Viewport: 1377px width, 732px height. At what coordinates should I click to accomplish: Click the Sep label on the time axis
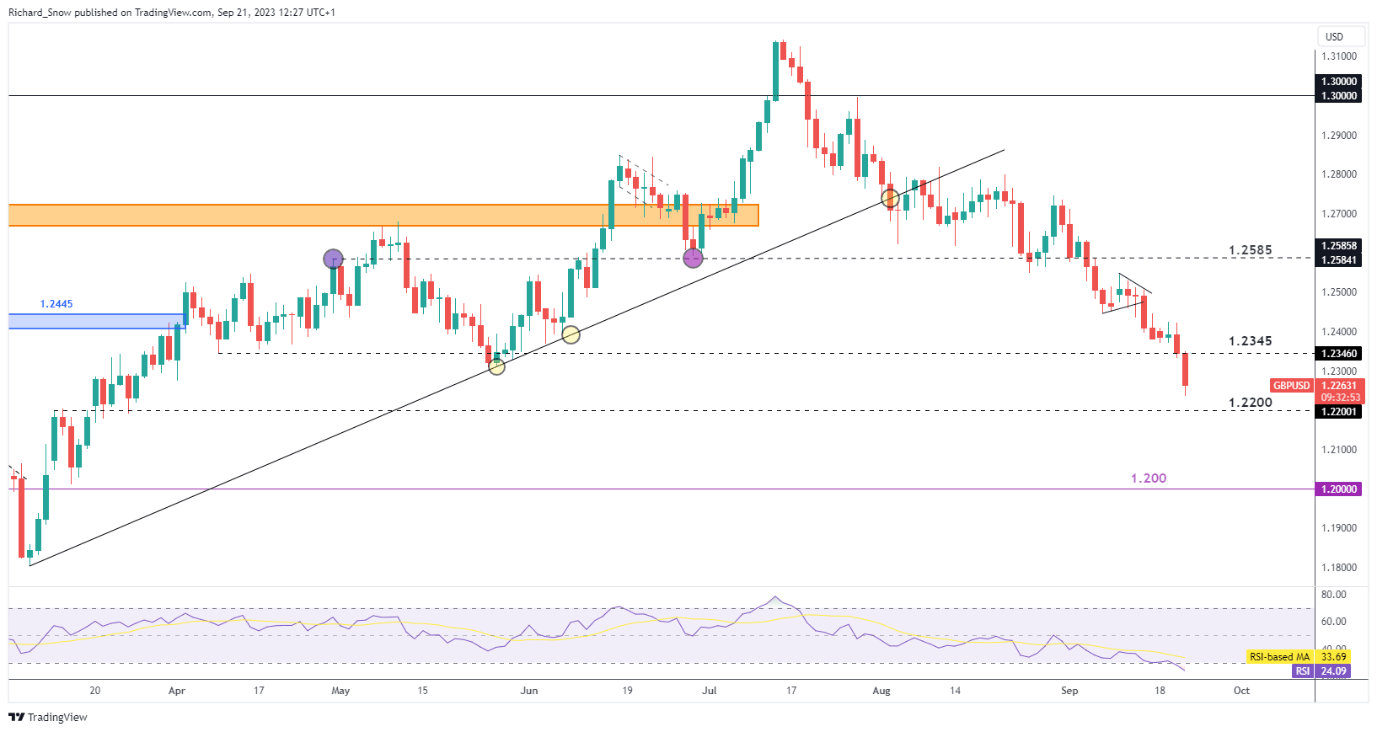[x=1069, y=690]
